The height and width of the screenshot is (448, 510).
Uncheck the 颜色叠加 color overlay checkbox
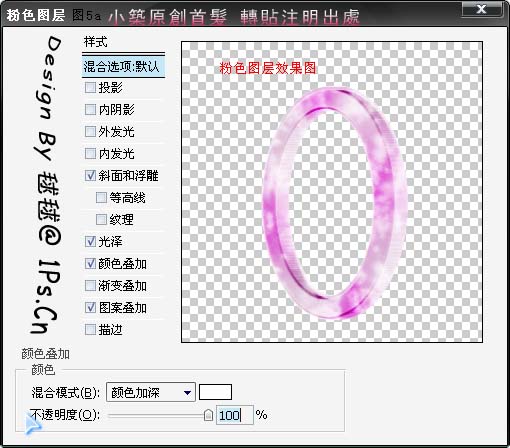tap(90, 264)
